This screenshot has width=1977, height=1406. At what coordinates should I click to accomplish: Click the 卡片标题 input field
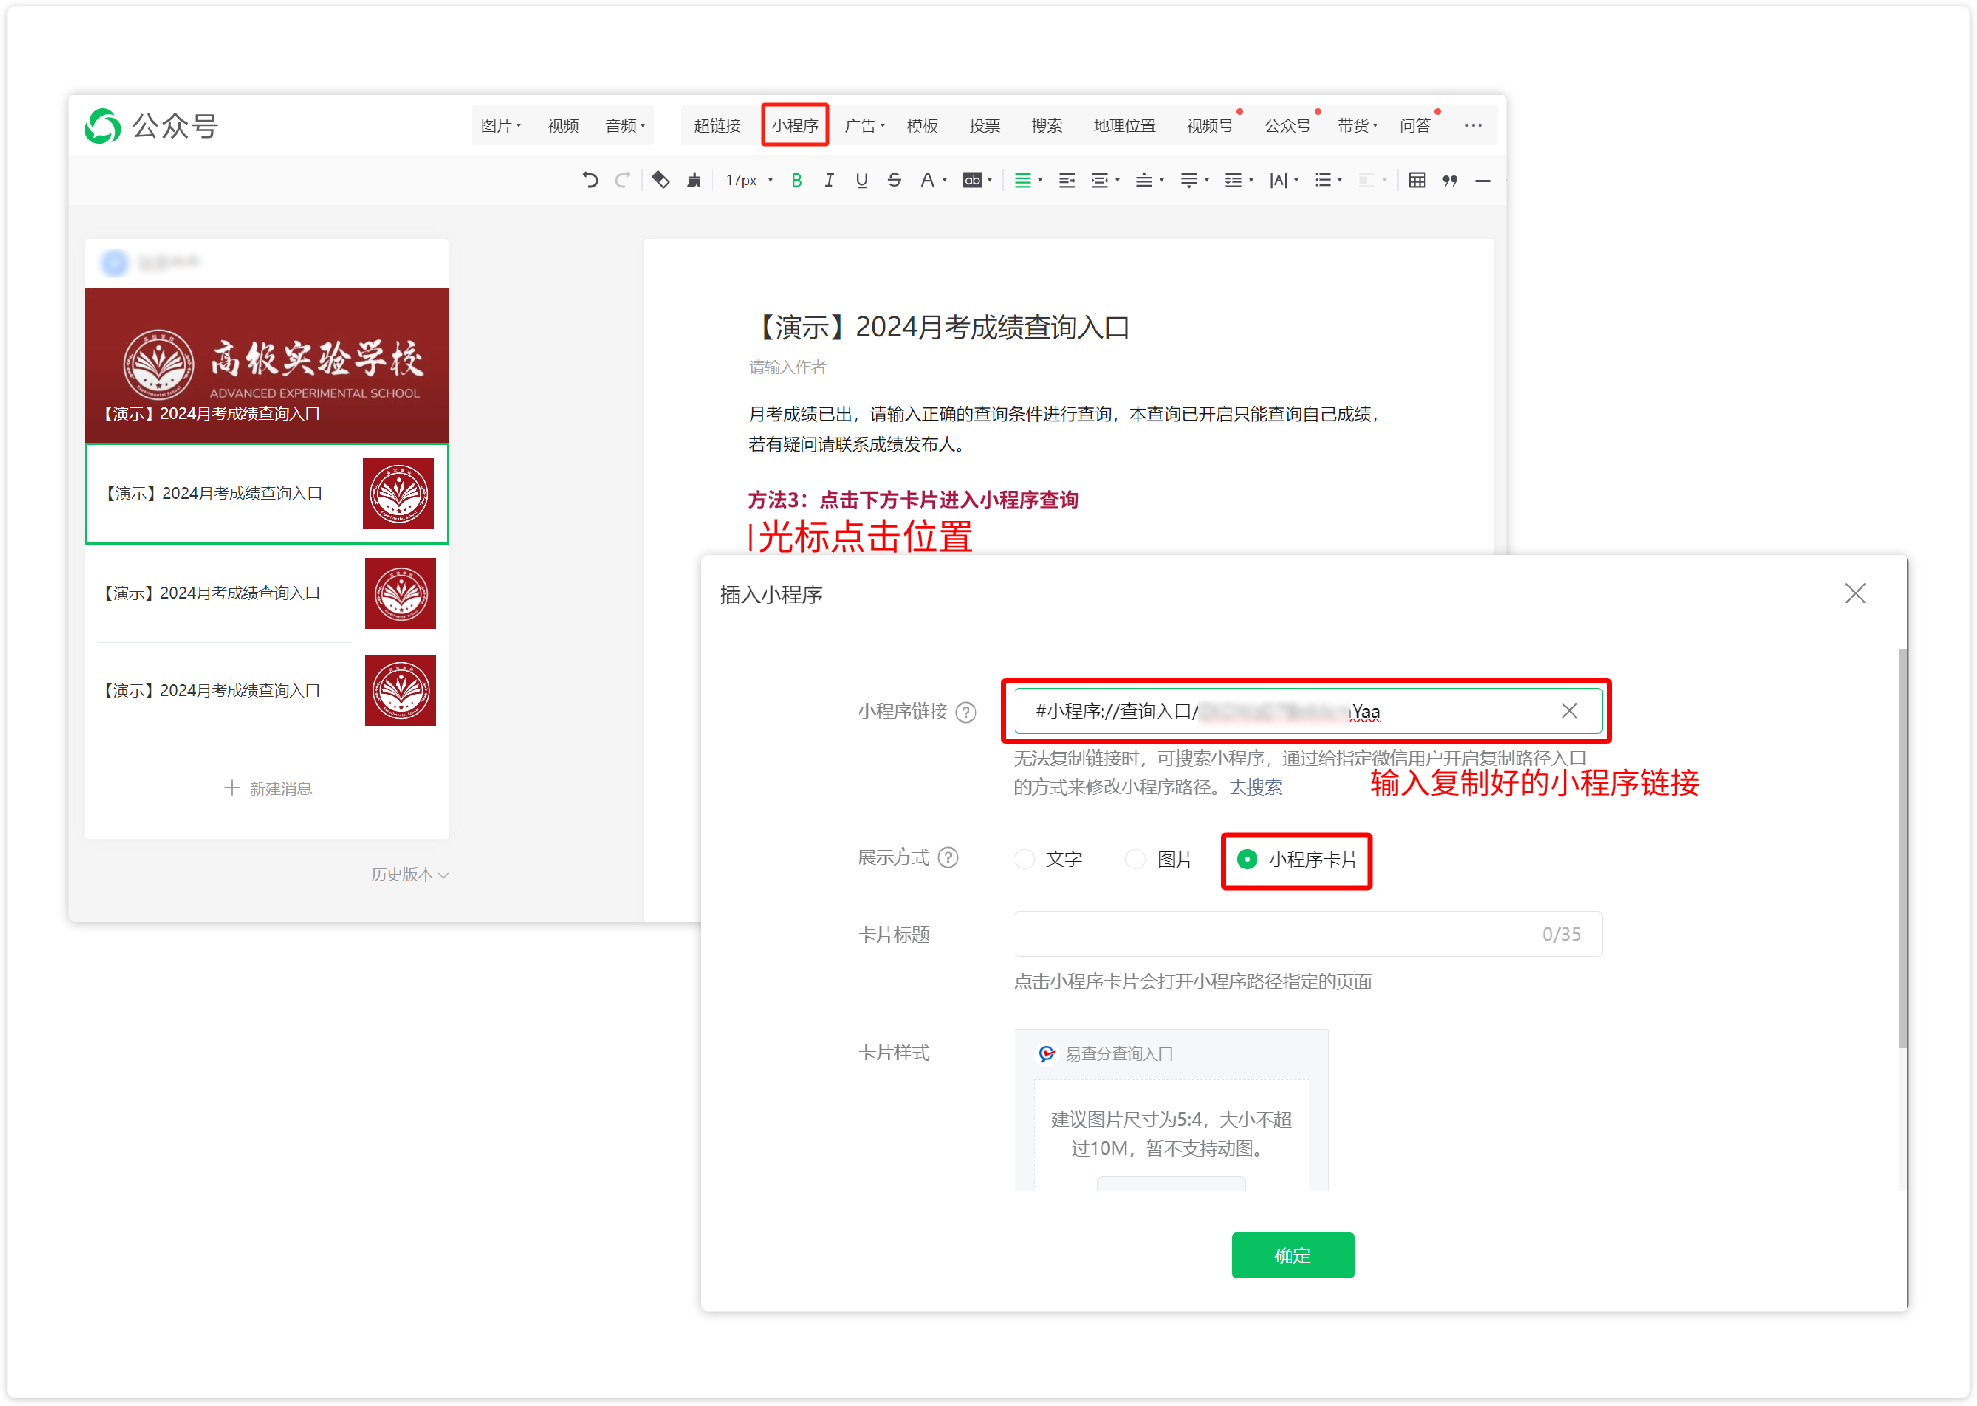coord(1307,933)
